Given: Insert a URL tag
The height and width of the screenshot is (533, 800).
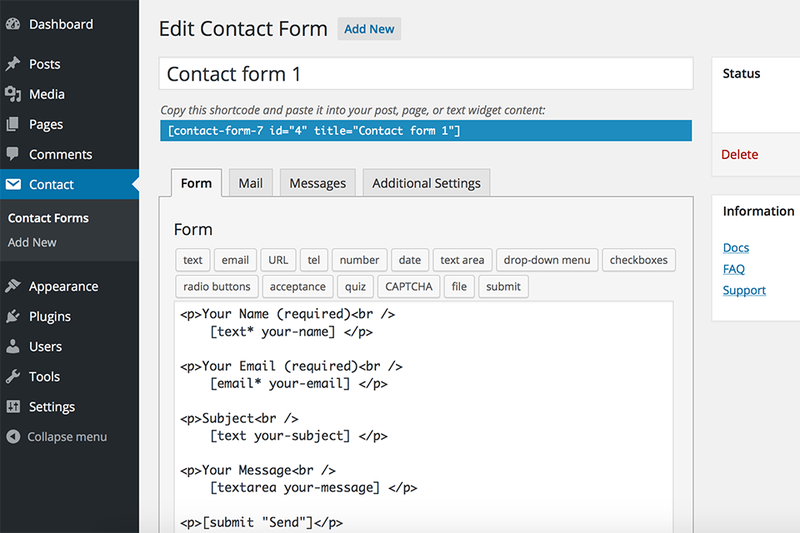Looking at the screenshot, I should [x=278, y=260].
